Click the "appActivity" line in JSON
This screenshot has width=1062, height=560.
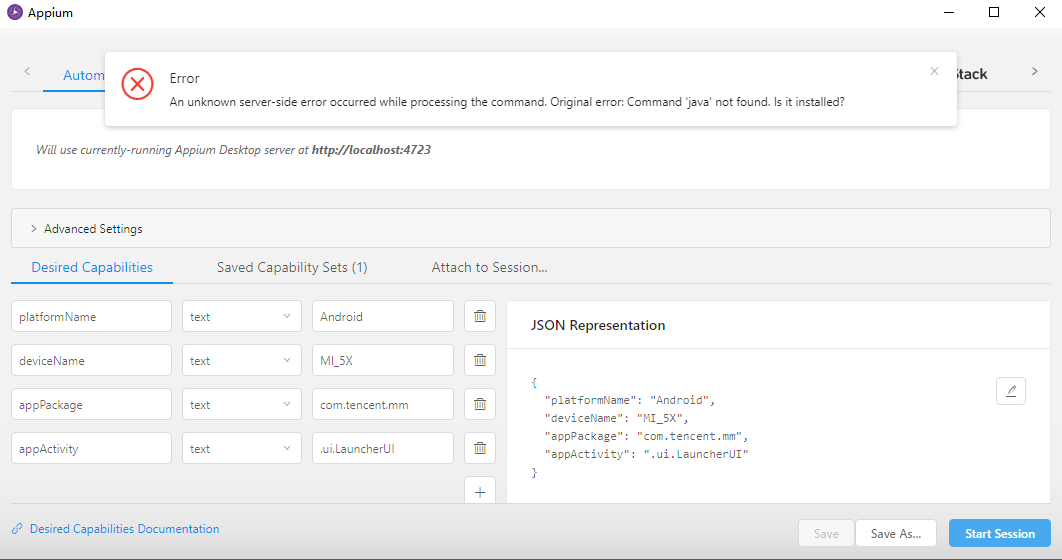click(646, 454)
